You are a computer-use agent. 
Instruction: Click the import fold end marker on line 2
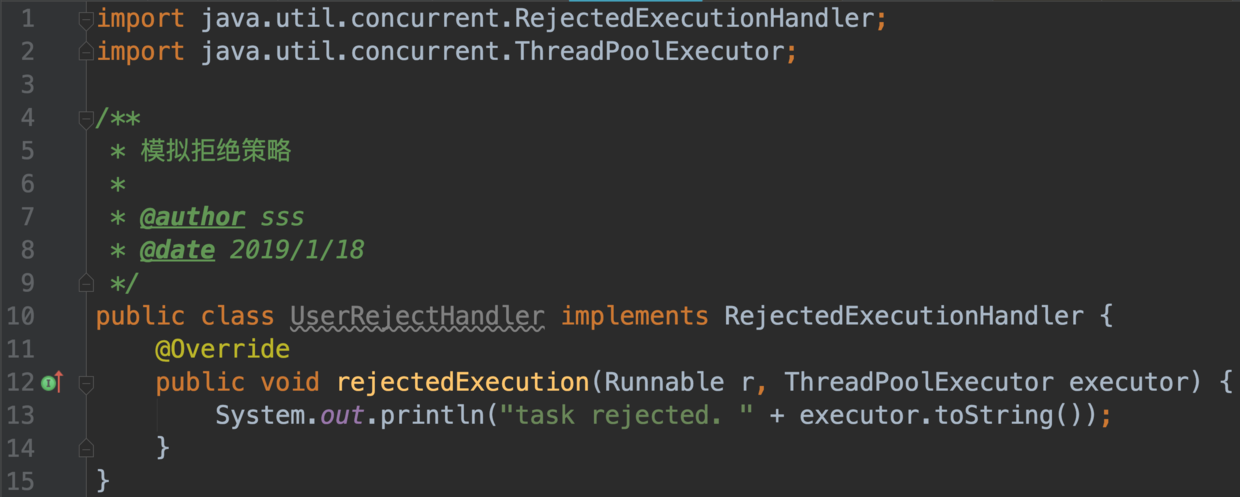pyautogui.click(x=86, y=51)
